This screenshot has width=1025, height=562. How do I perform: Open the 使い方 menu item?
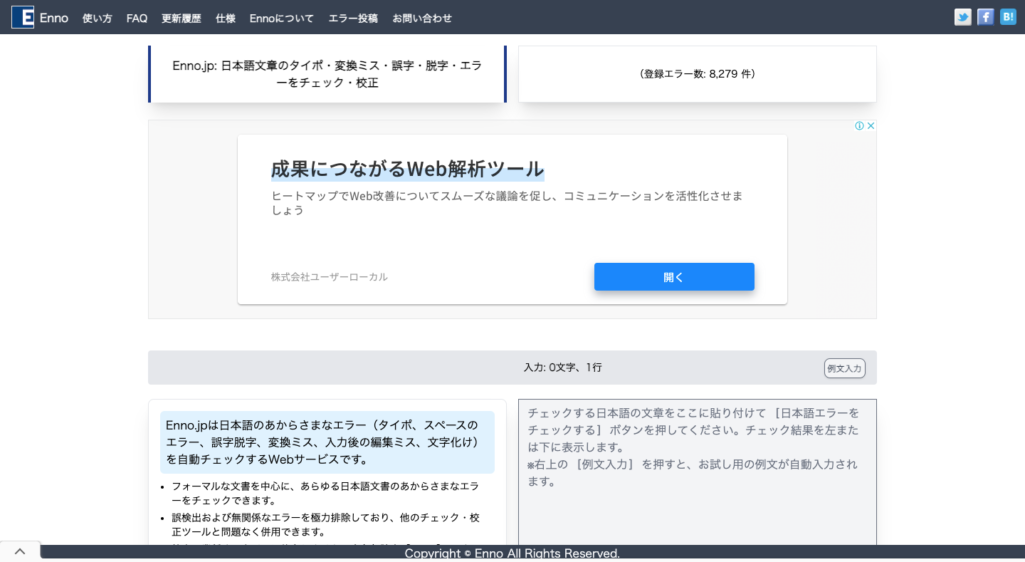coord(97,18)
